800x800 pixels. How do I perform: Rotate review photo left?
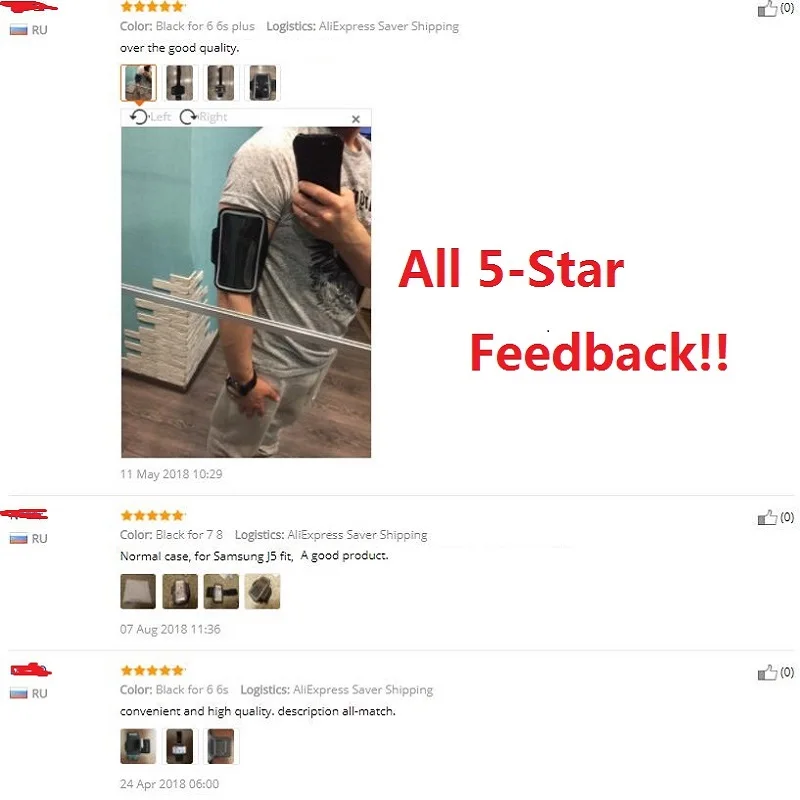[150, 117]
